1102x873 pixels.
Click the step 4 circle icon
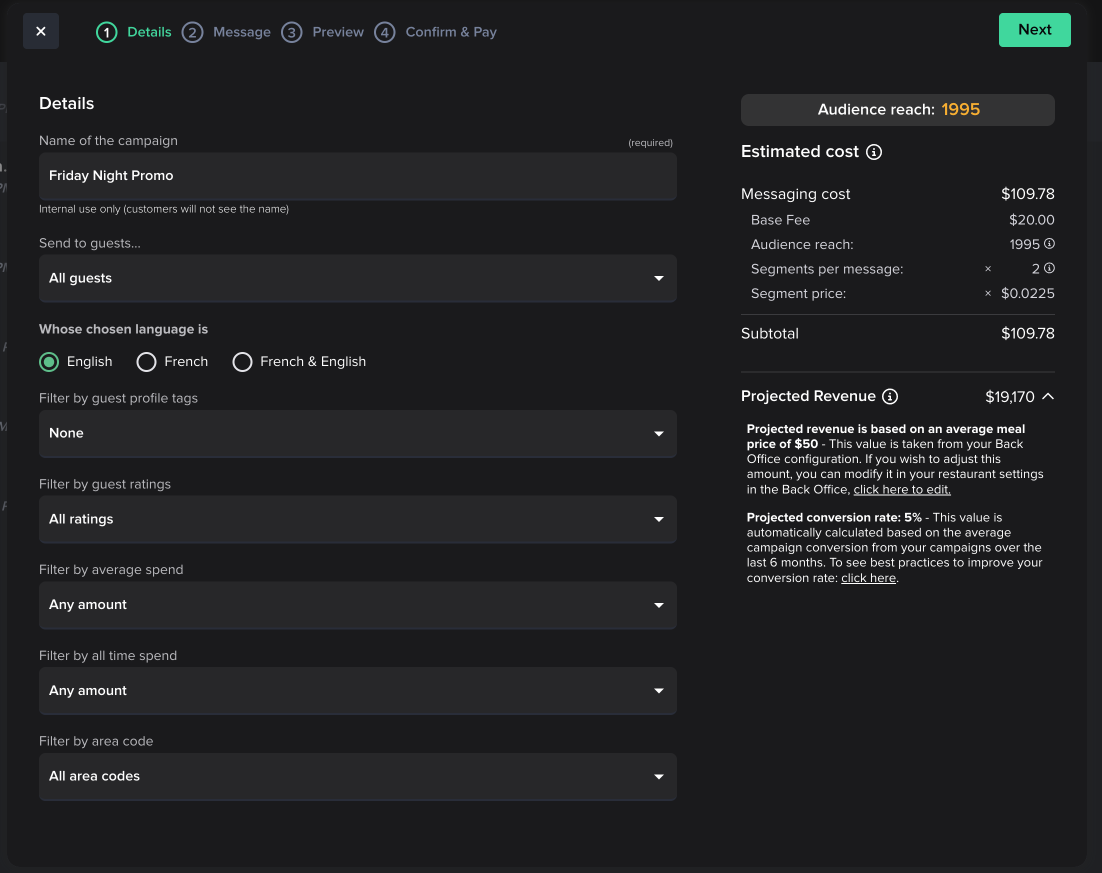click(384, 32)
